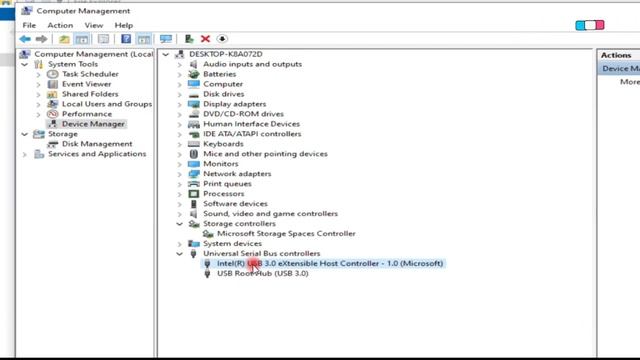Click the Disable device down-arrow icon

(222, 39)
